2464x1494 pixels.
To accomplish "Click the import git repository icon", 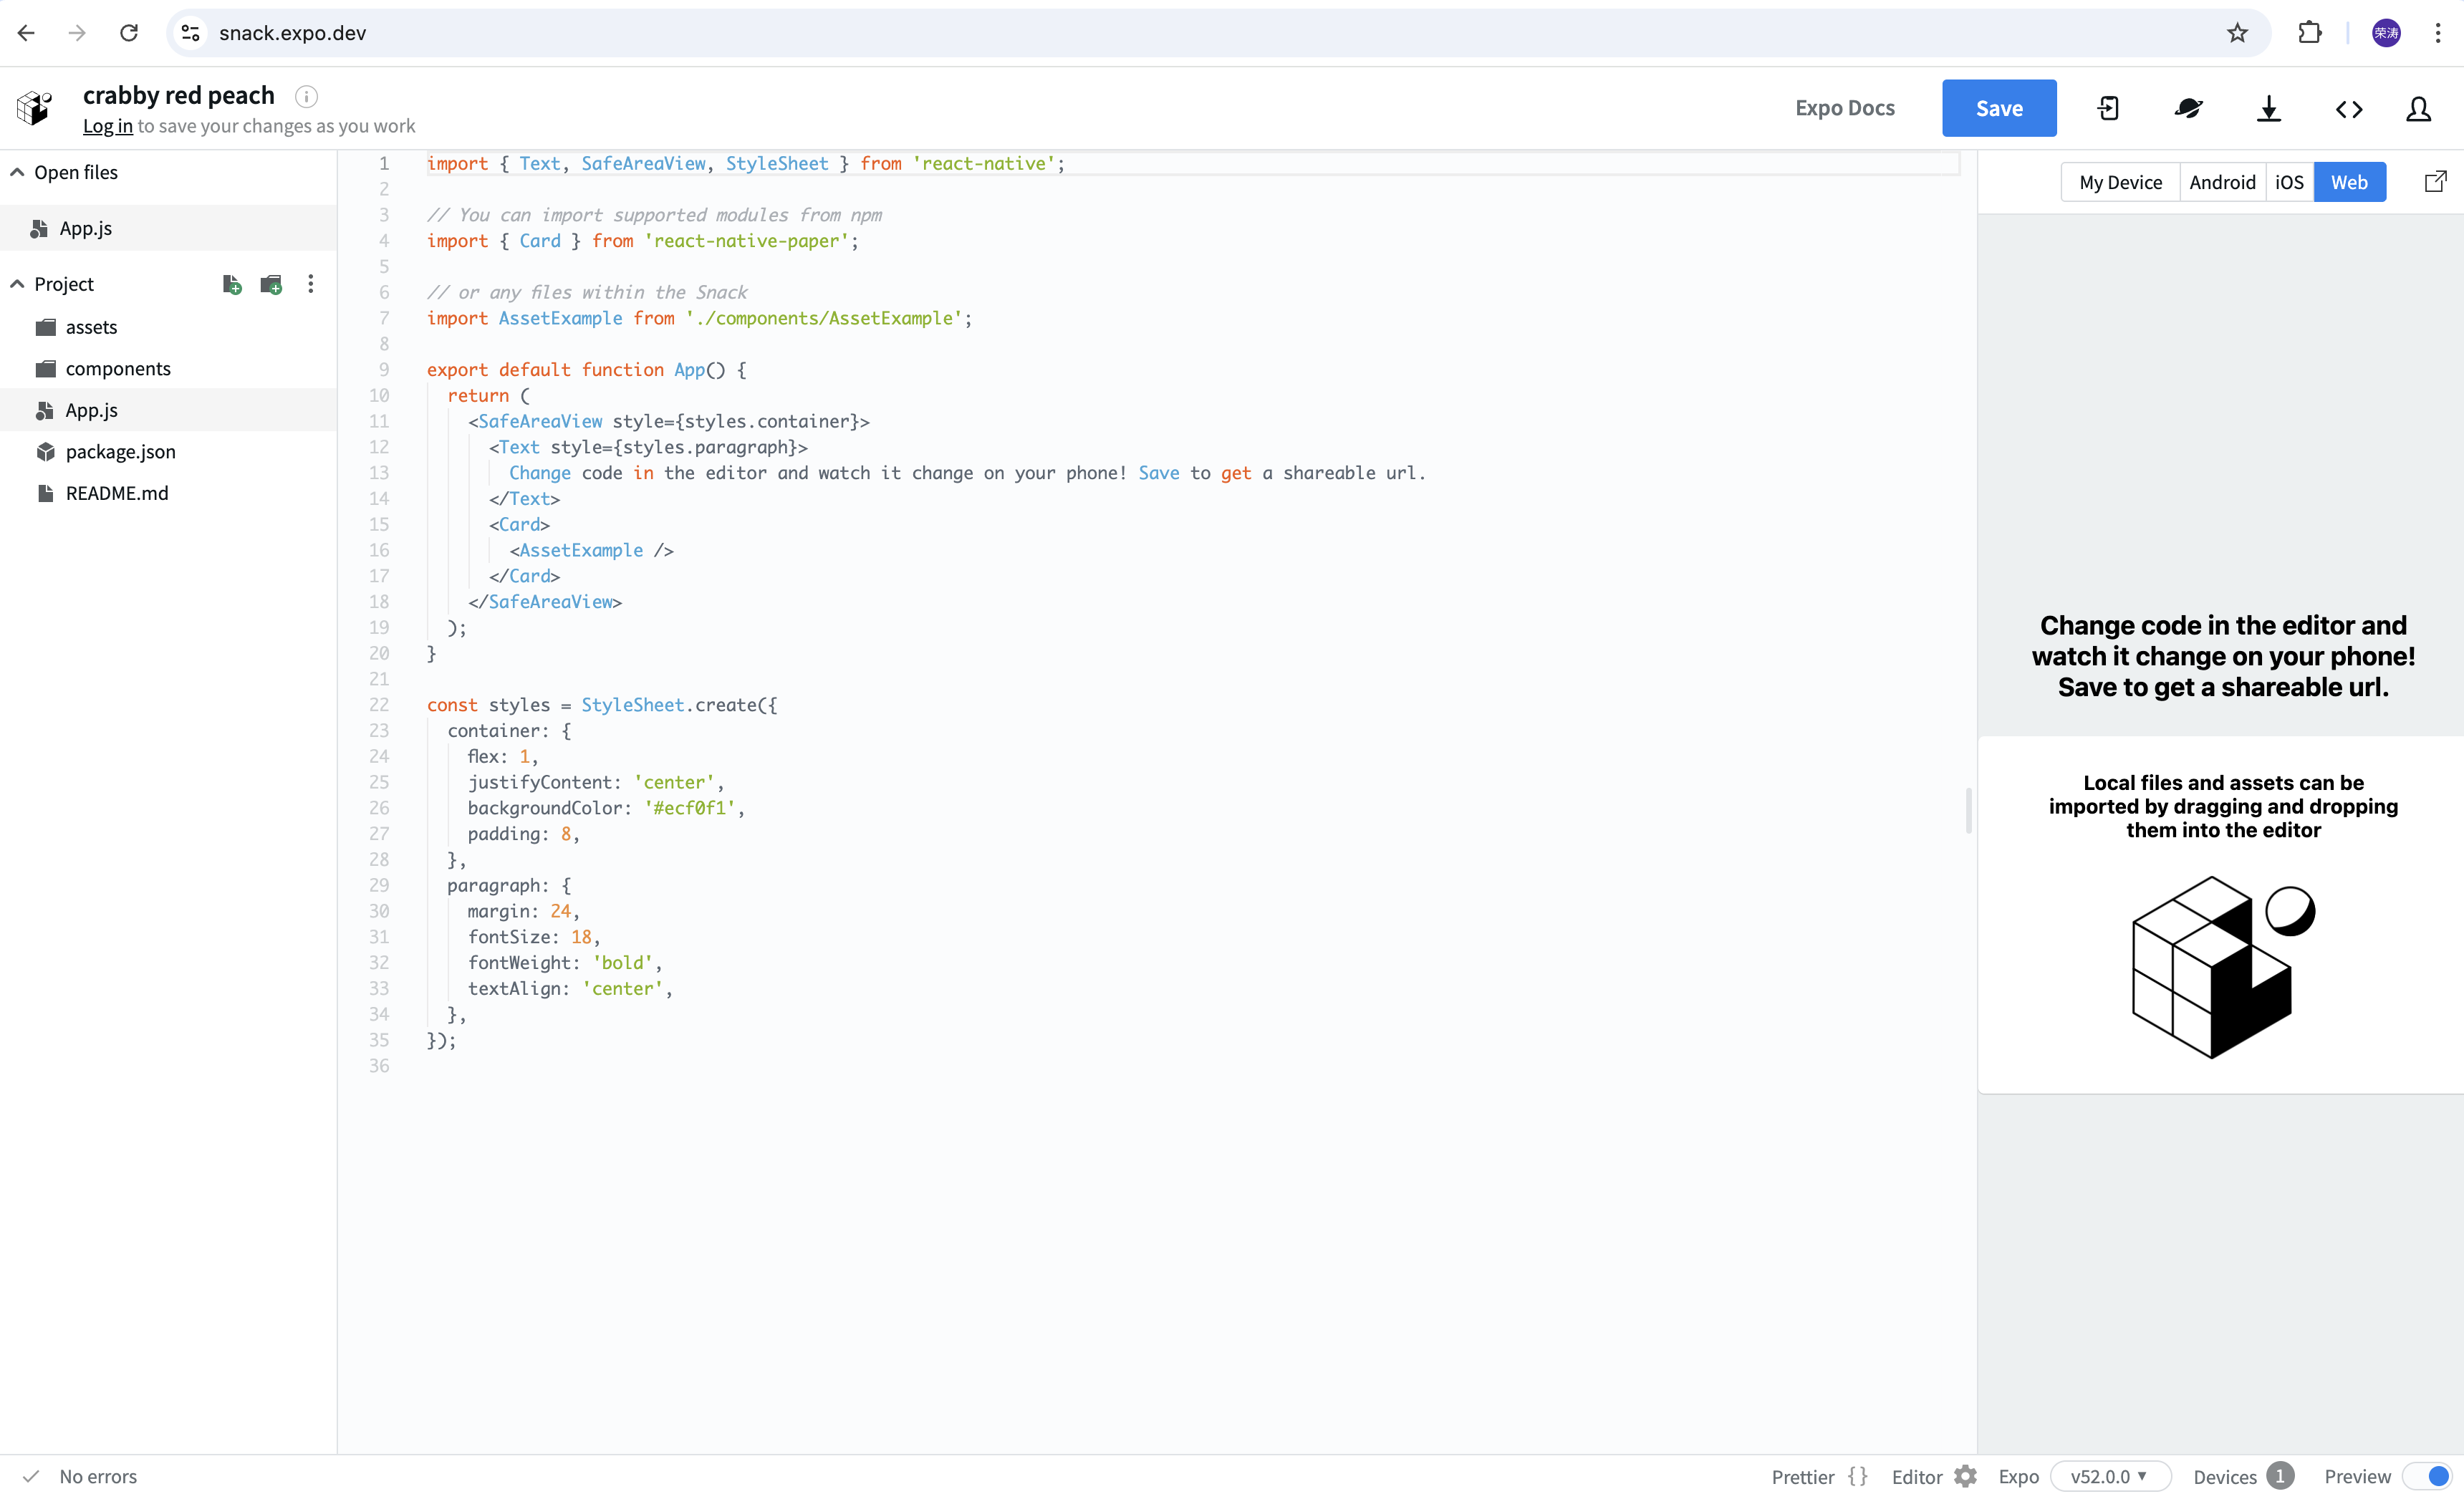I will coord(2108,108).
